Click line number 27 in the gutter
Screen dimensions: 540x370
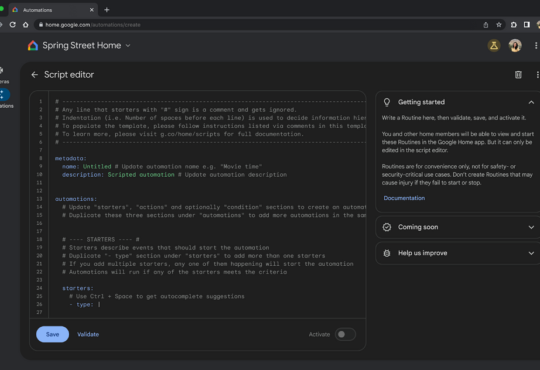pyautogui.click(x=39, y=312)
